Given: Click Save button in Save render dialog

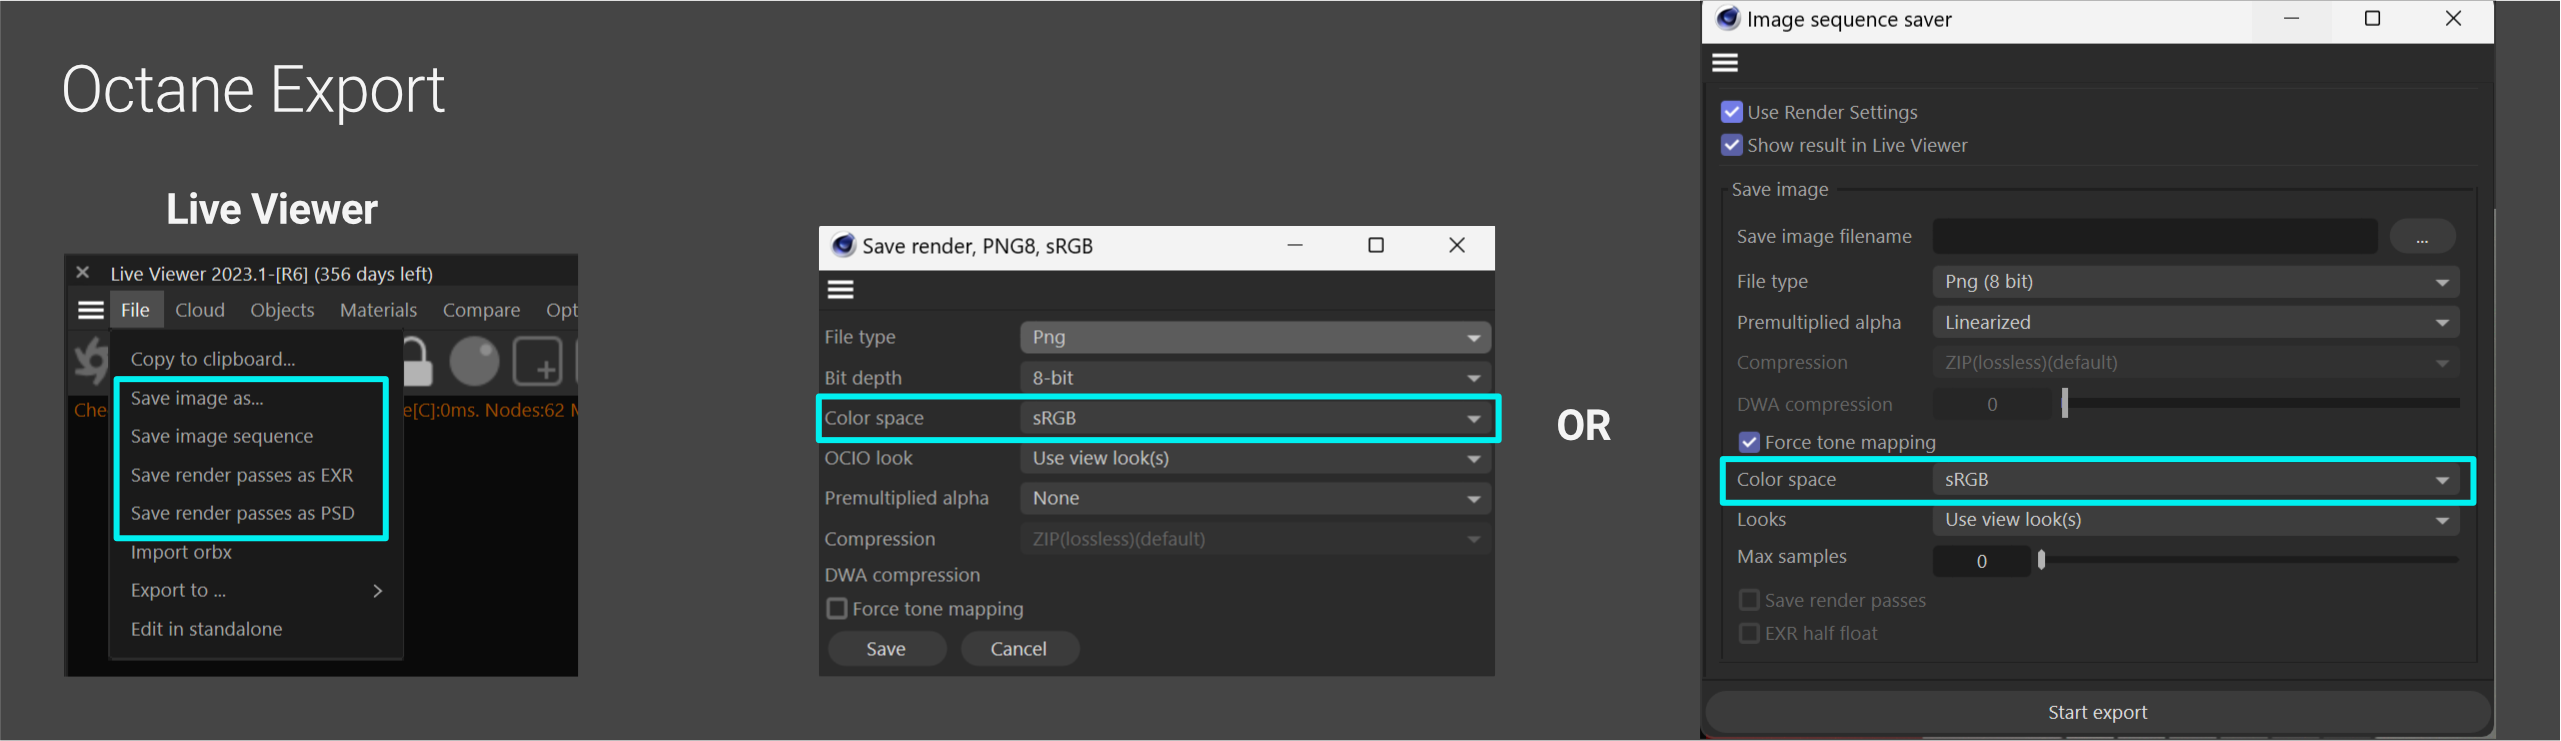Looking at the screenshot, I should pos(886,649).
